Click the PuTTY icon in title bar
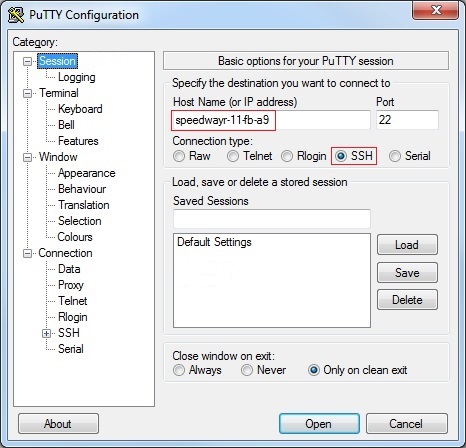Viewport: 466px width, 448px height. tap(16, 15)
